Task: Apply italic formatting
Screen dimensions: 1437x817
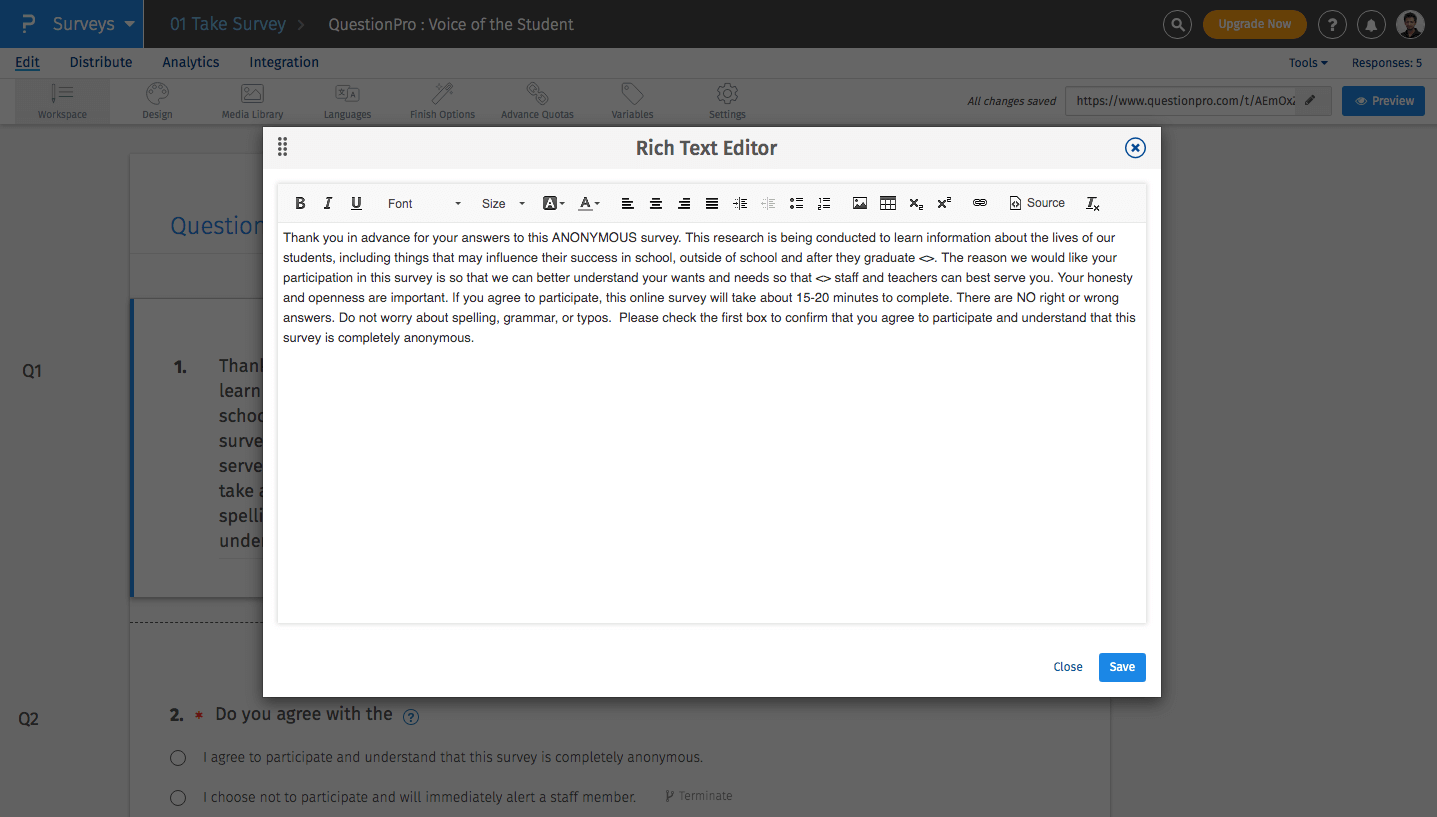Action: 328,203
